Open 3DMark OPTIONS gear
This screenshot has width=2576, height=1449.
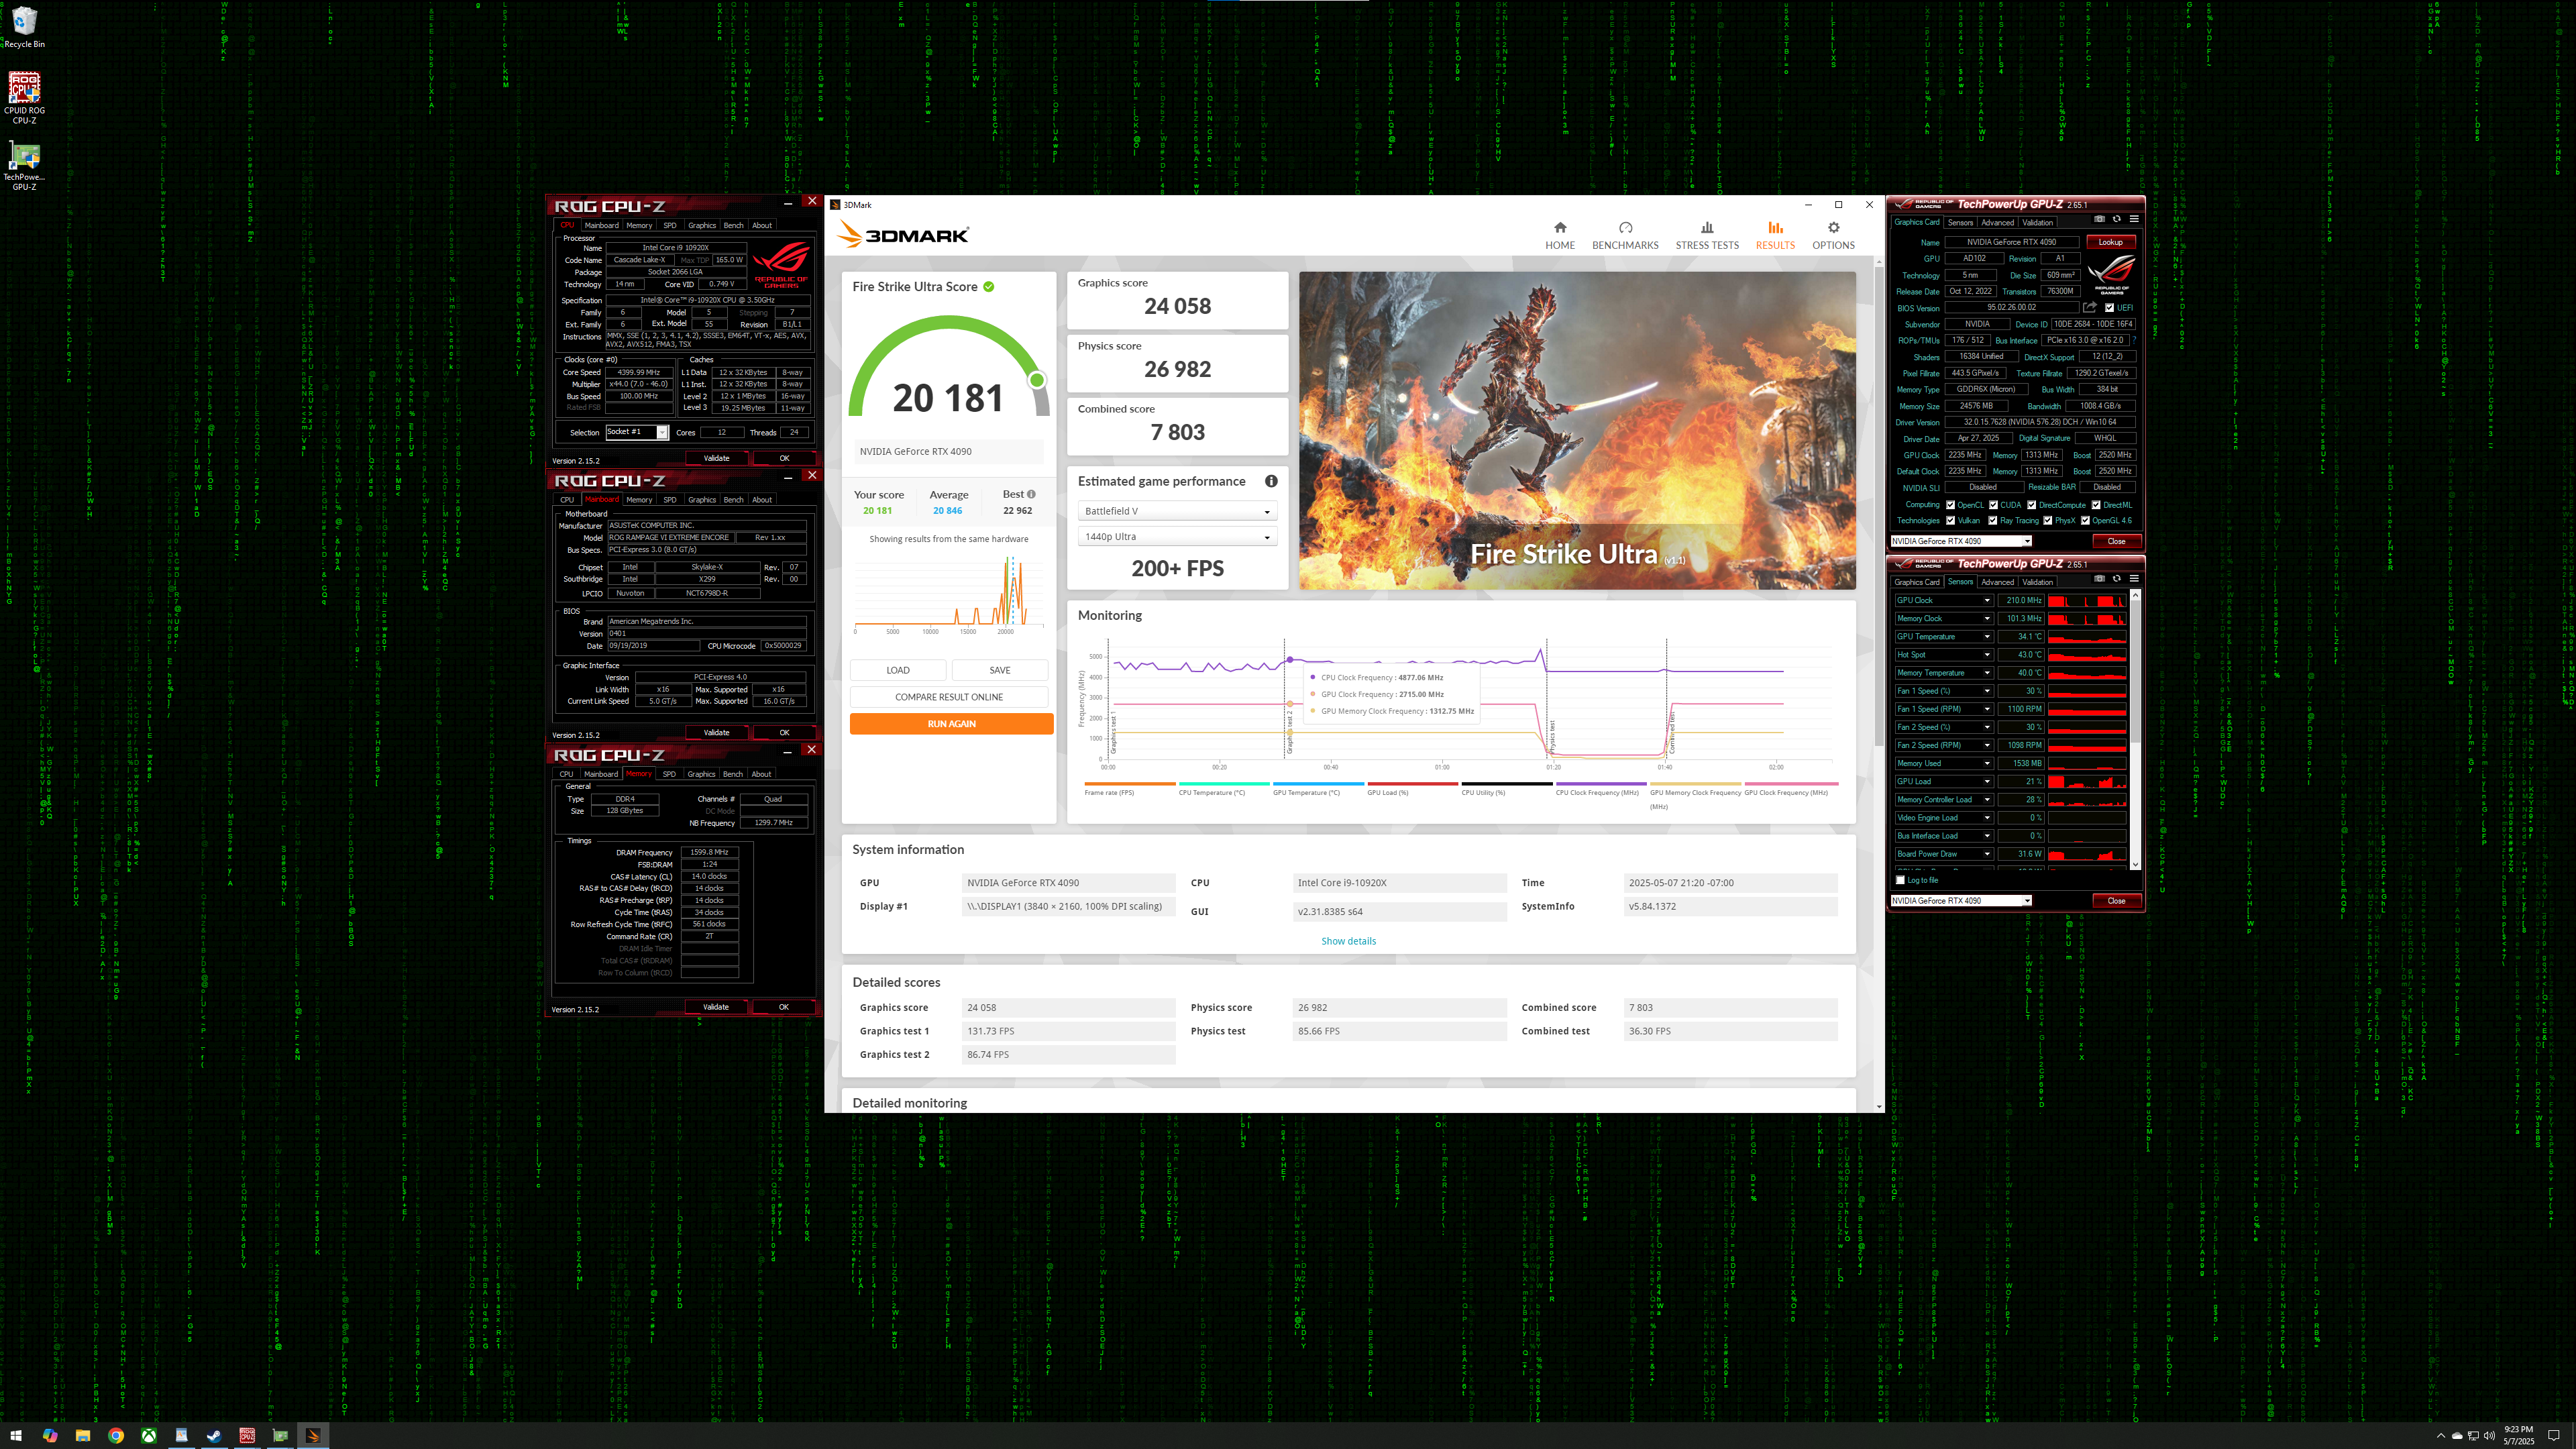point(1833,235)
